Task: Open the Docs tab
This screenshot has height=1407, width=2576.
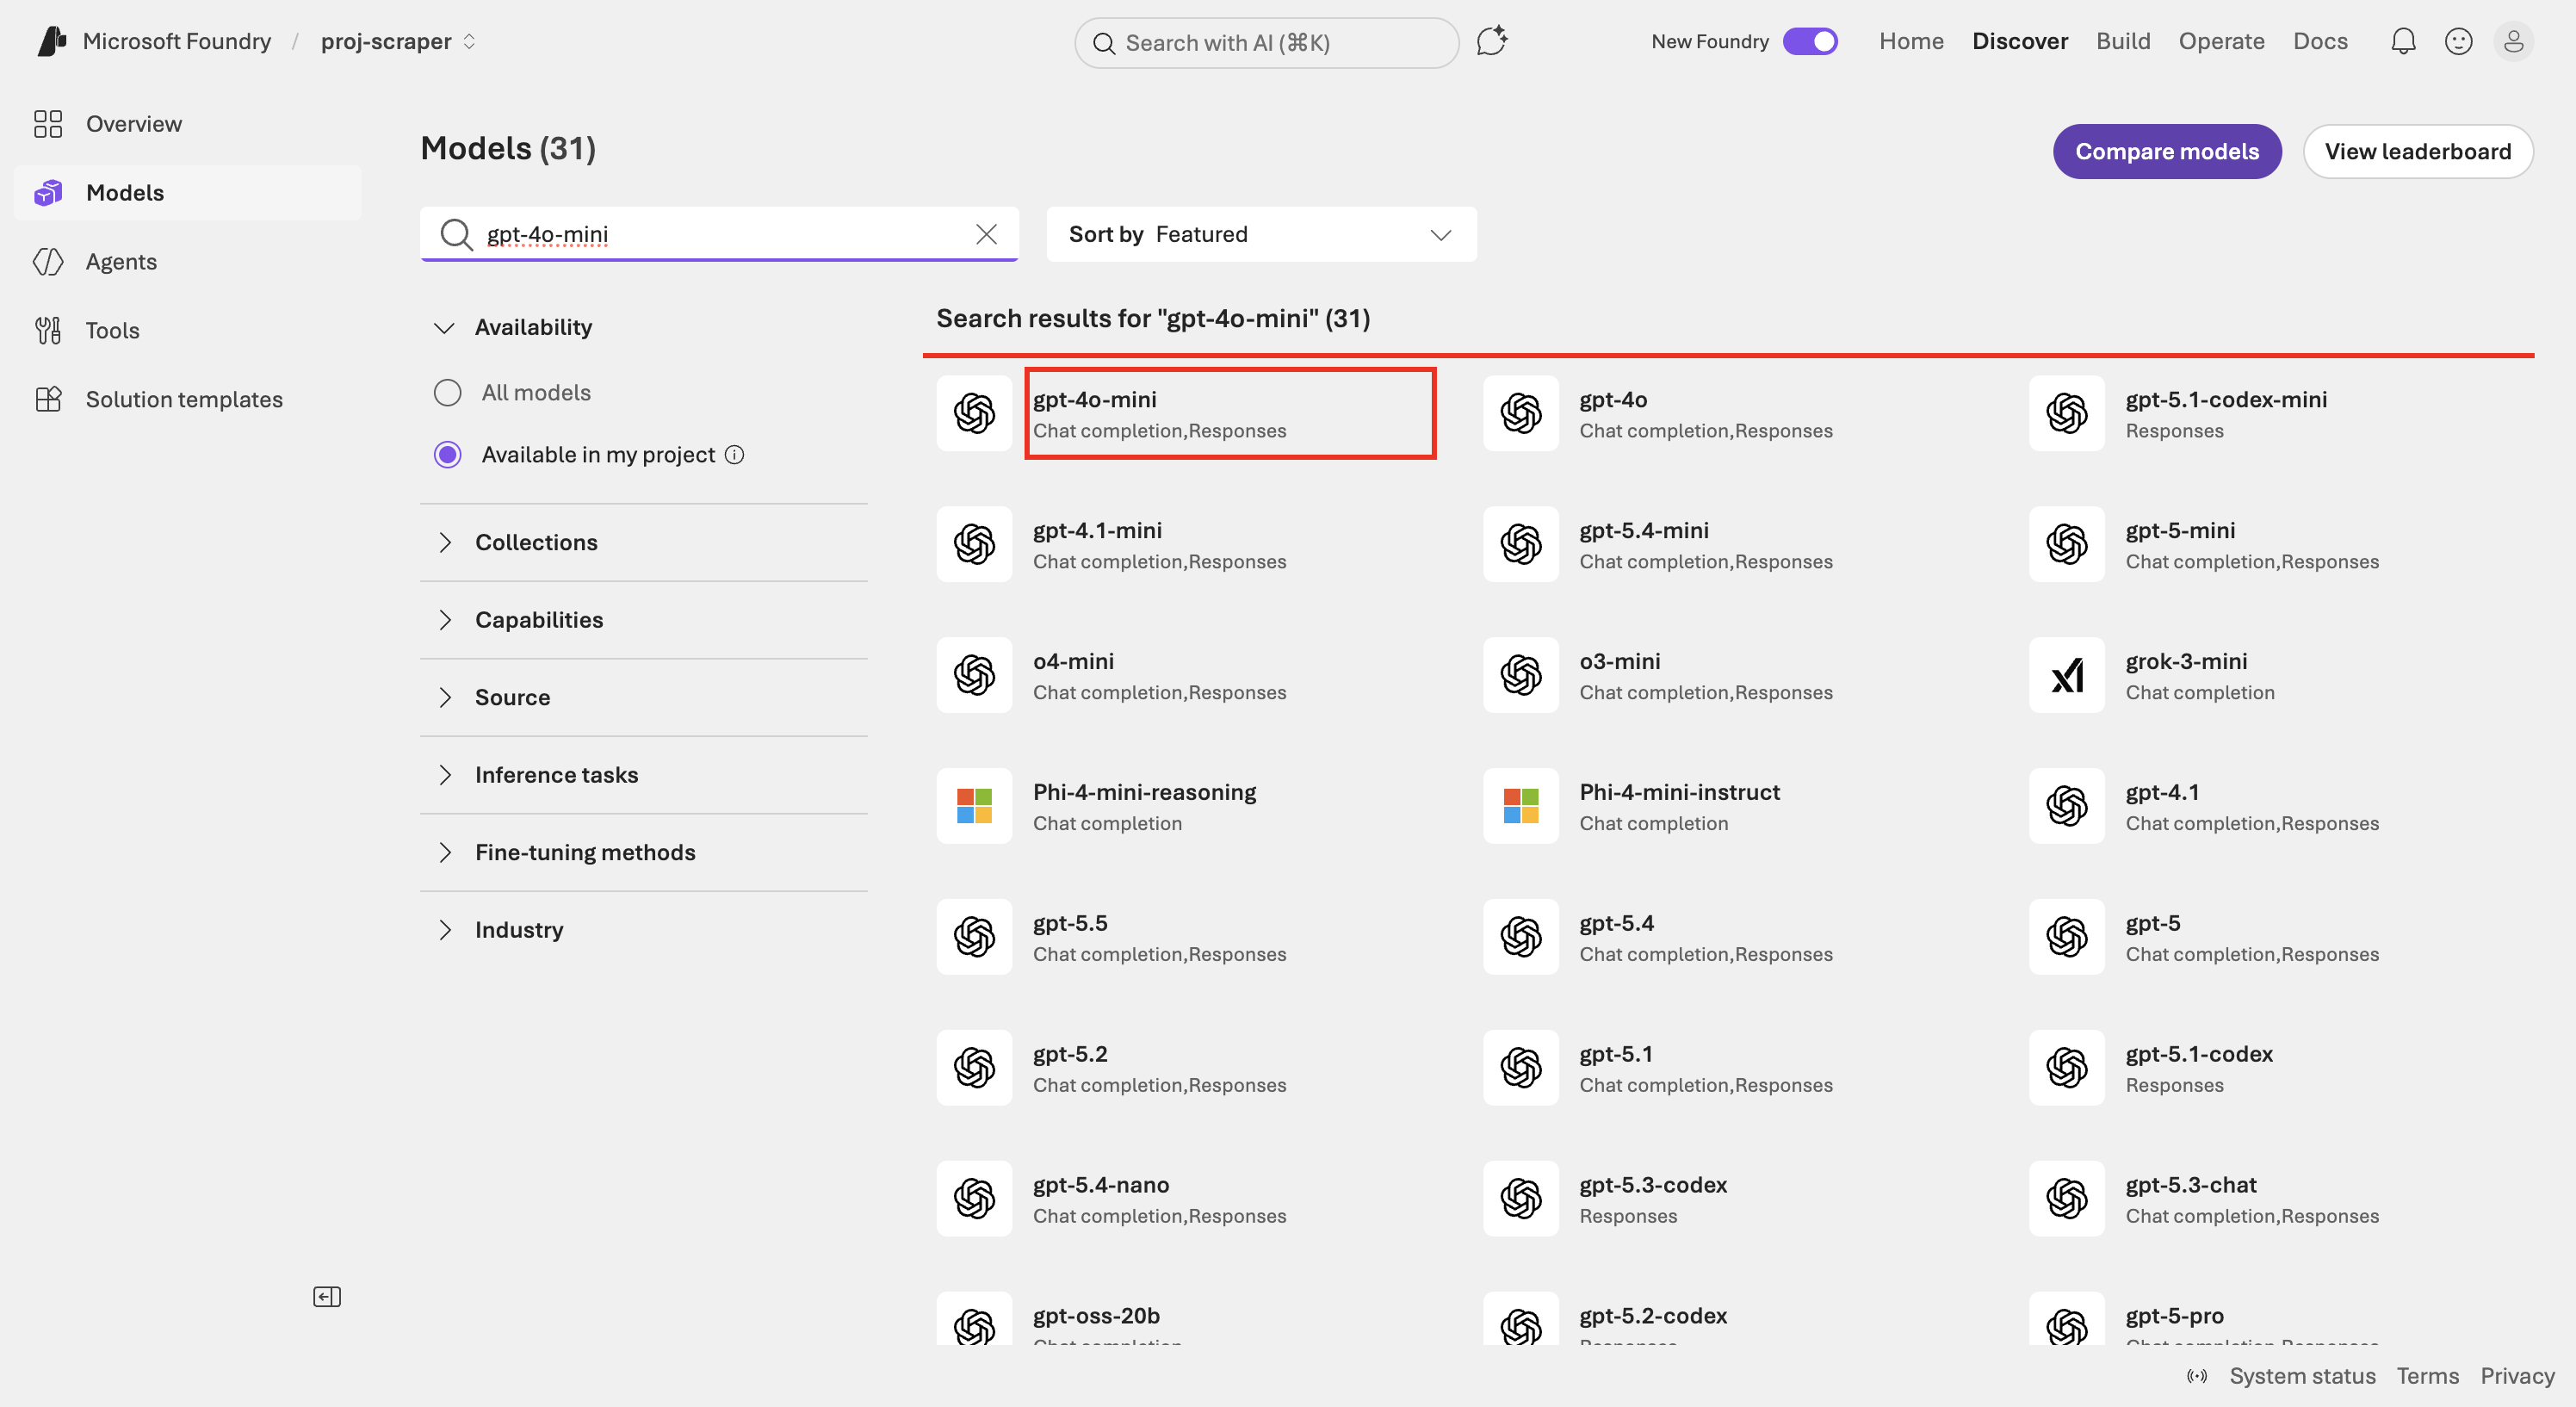Action: tap(2320, 41)
